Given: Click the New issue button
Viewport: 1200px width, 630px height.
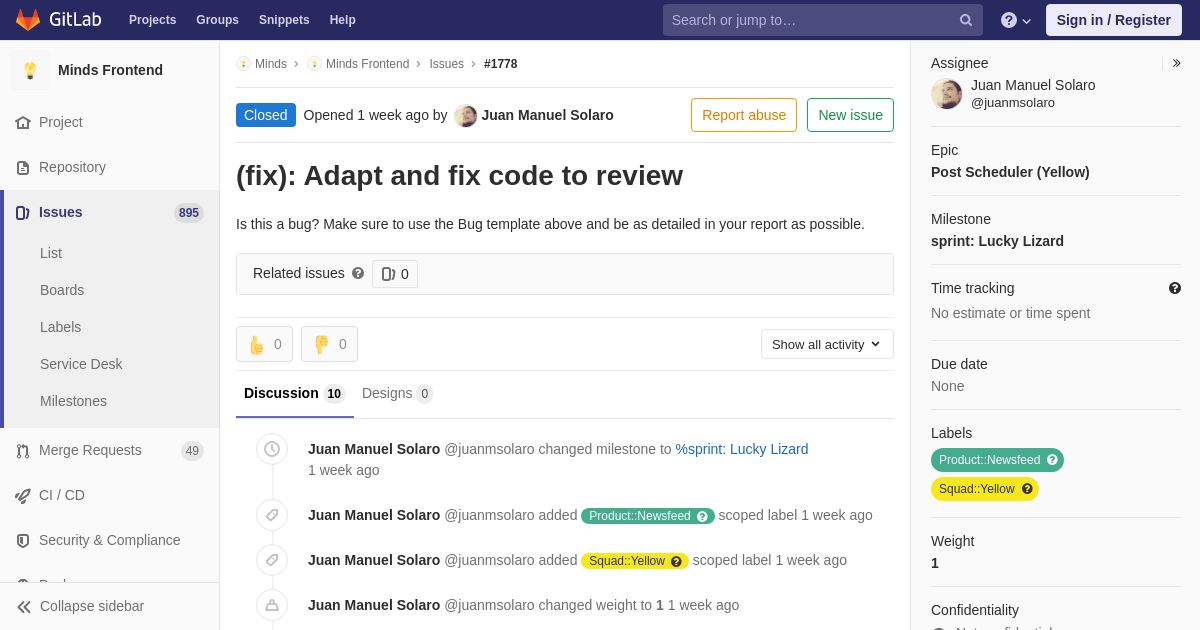Looking at the screenshot, I should point(850,115).
